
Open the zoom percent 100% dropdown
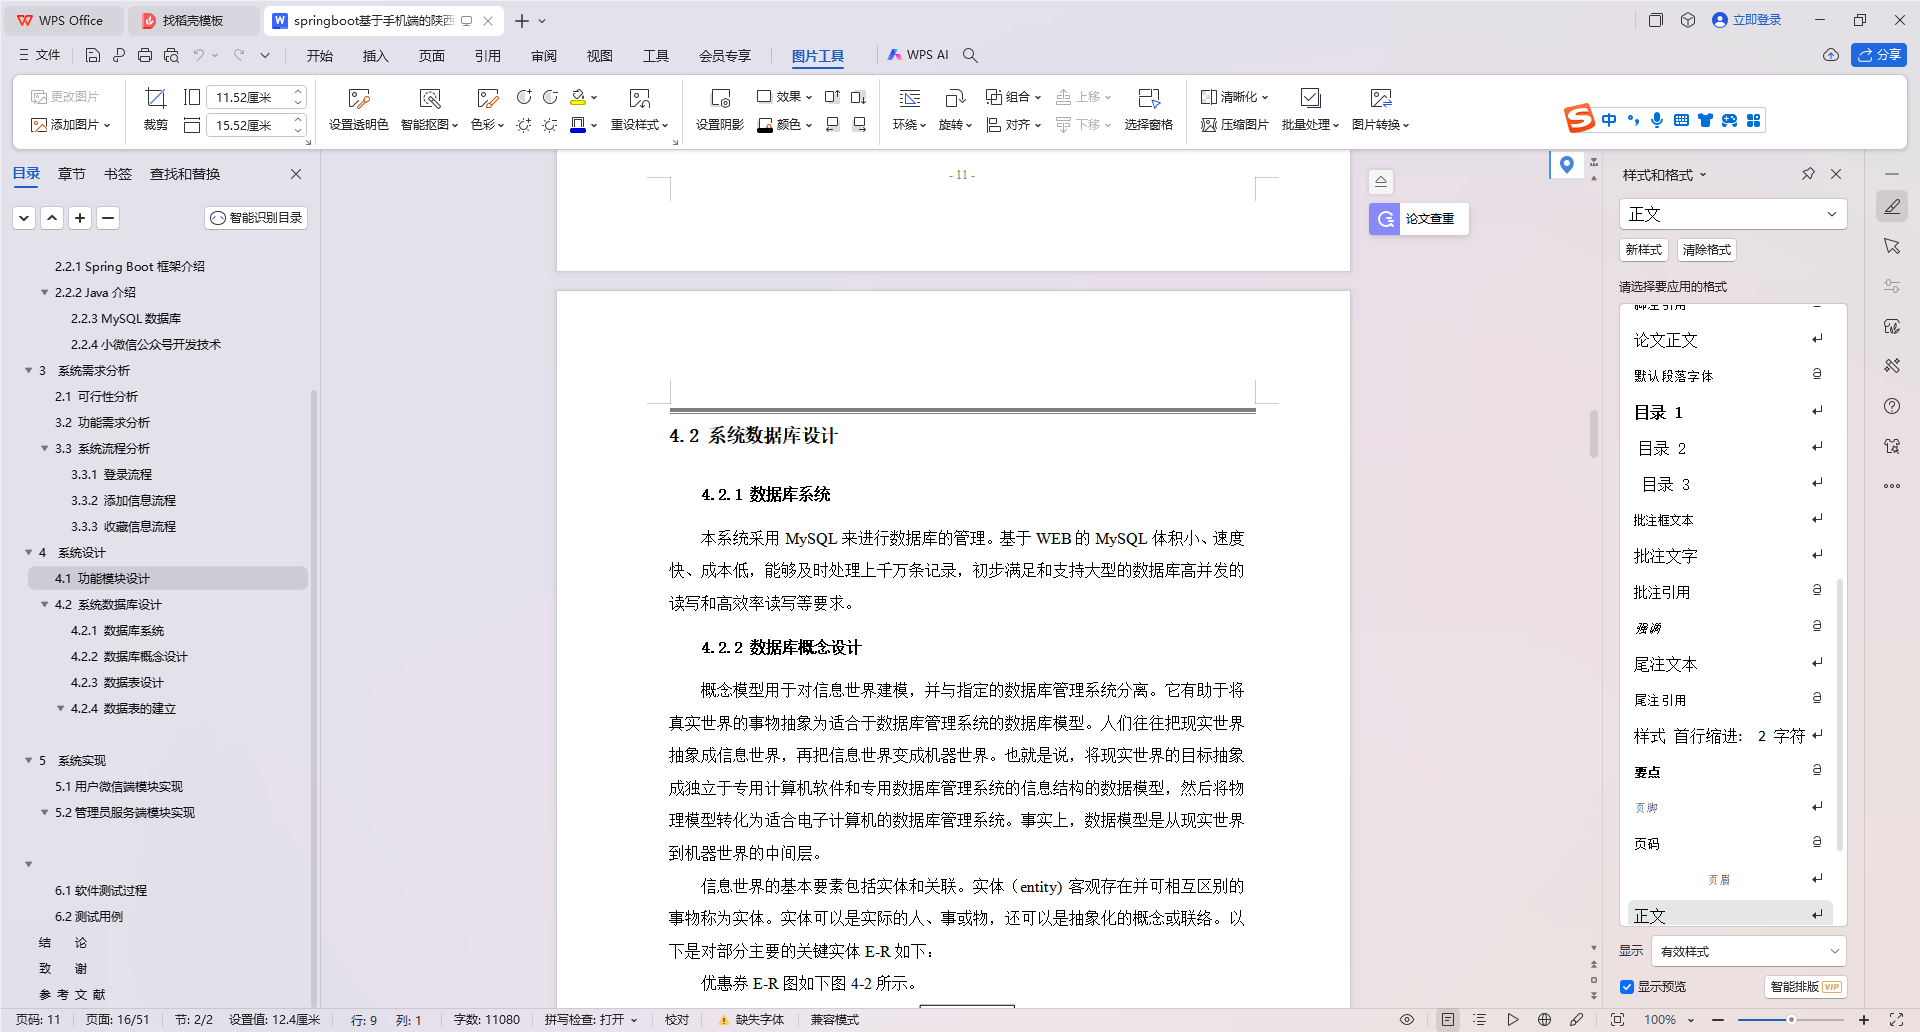[1669, 1020]
